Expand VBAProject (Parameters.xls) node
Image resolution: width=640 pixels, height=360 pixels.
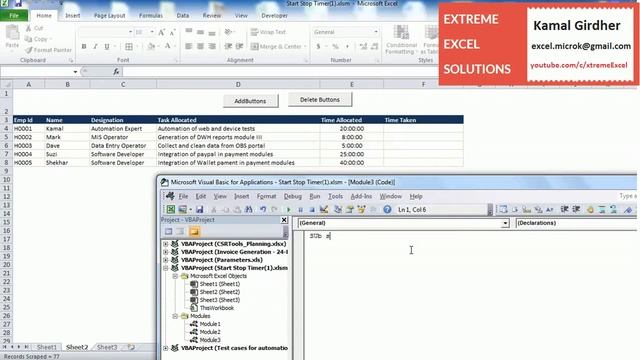click(x=166, y=260)
